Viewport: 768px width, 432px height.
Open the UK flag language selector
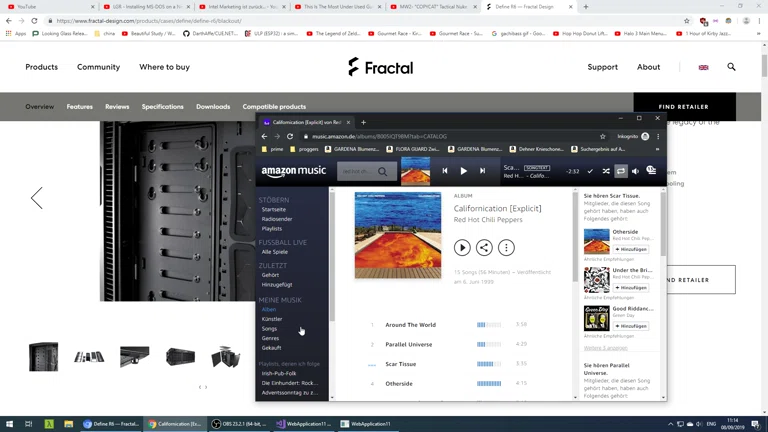[x=703, y=67]
